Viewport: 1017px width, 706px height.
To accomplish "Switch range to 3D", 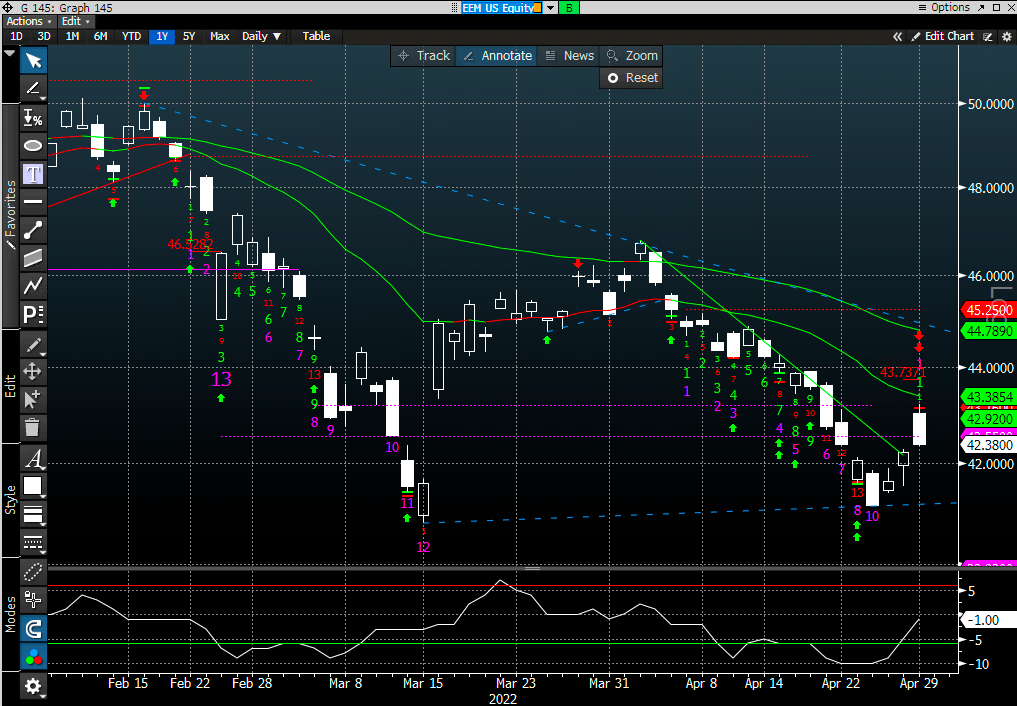I will (x=44, y=36).
